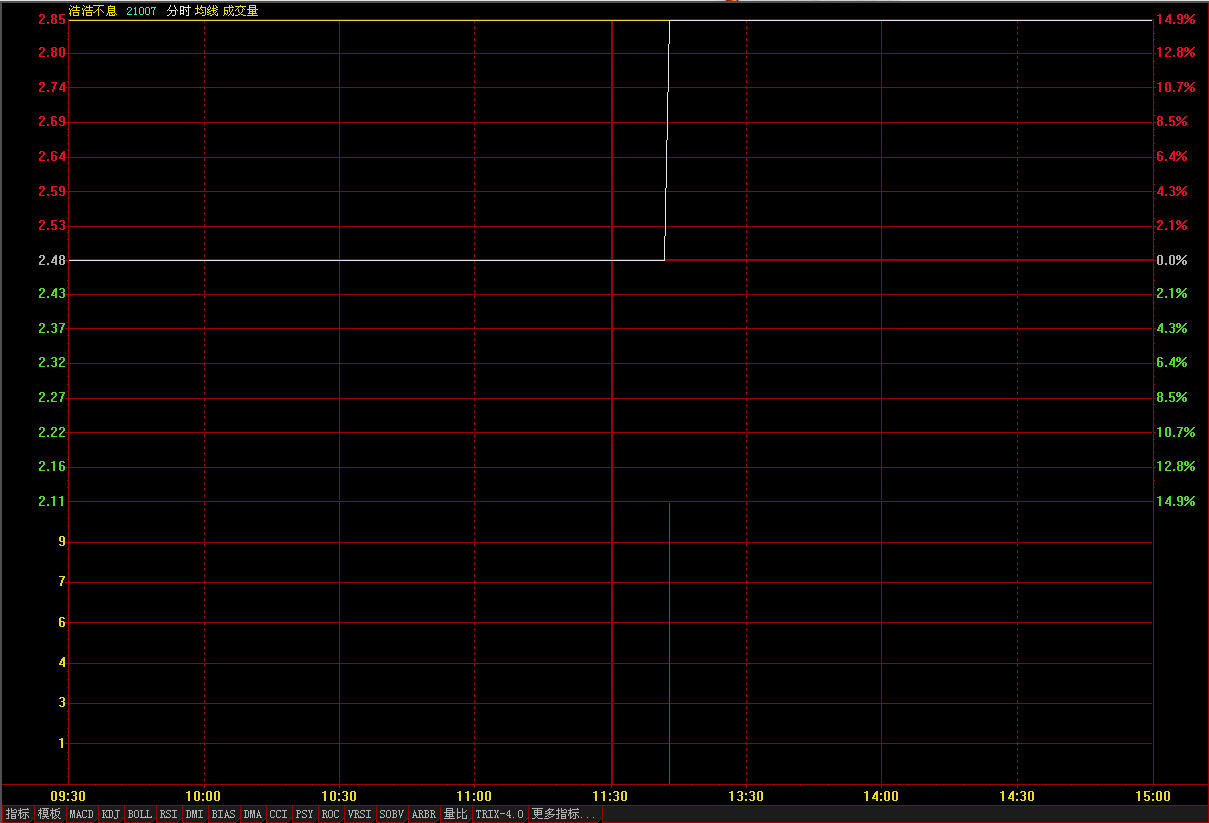Select the MACD indicator tab
The width and height of the screenshot is (1209, 823).
tap(82, 814)
